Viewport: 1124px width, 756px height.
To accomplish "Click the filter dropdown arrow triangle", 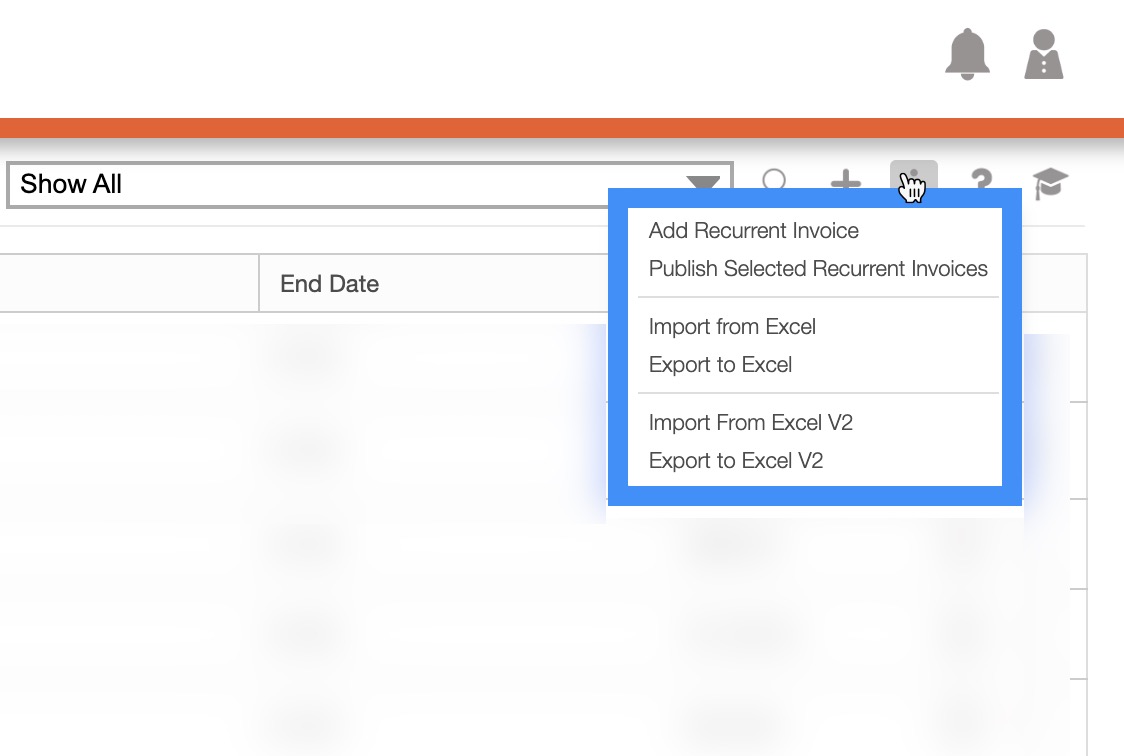I will pos(703,184).
